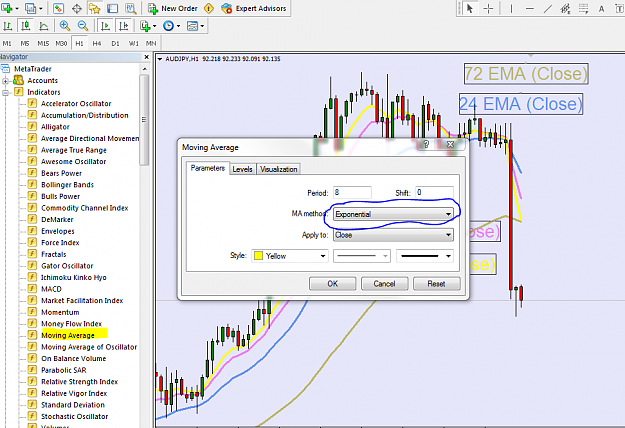Open the MA method Exponential dropdown
The height and width of the screenshot is (428, 625).
coord(393,214)
